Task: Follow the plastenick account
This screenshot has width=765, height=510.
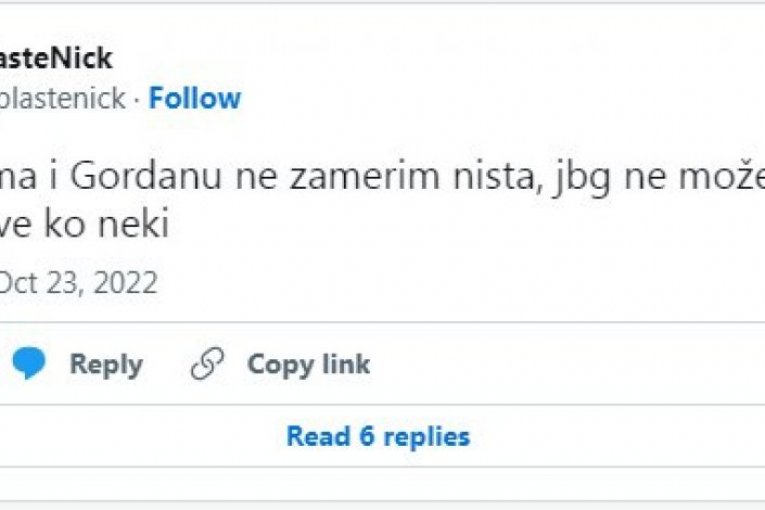Action: [194, 98]
